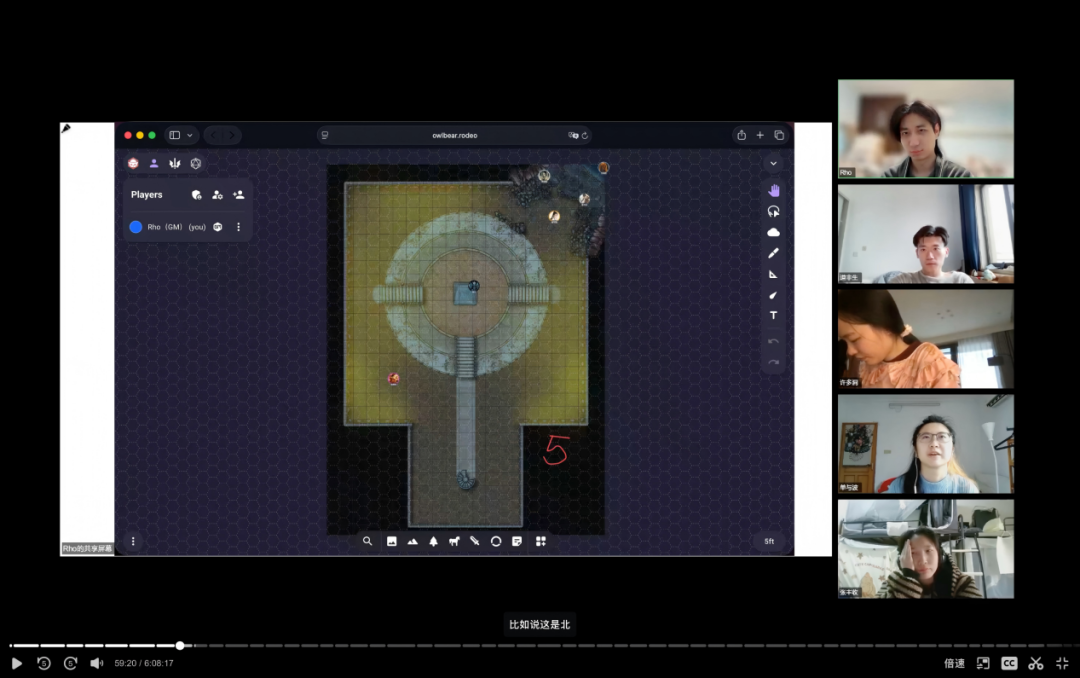Click the mount horse icon in dock
The width and height of the screenshot is (1080, 678).
tap(454, 541)
